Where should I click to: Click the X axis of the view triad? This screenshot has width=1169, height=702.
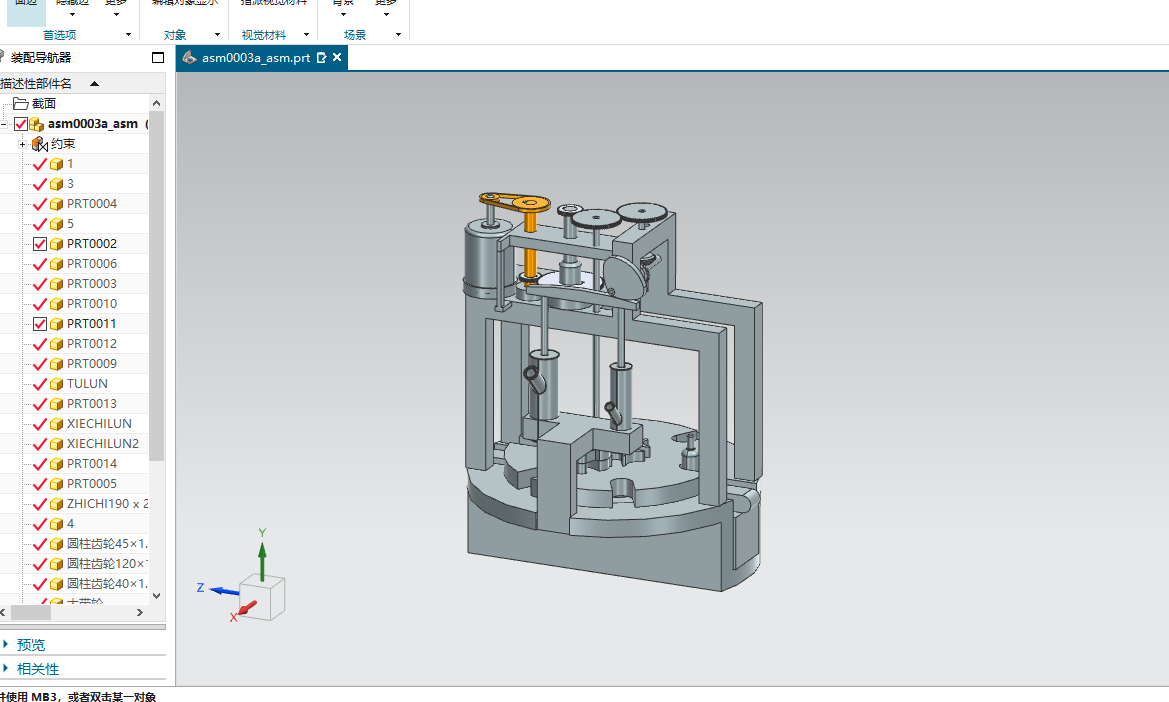click(245, 610)
